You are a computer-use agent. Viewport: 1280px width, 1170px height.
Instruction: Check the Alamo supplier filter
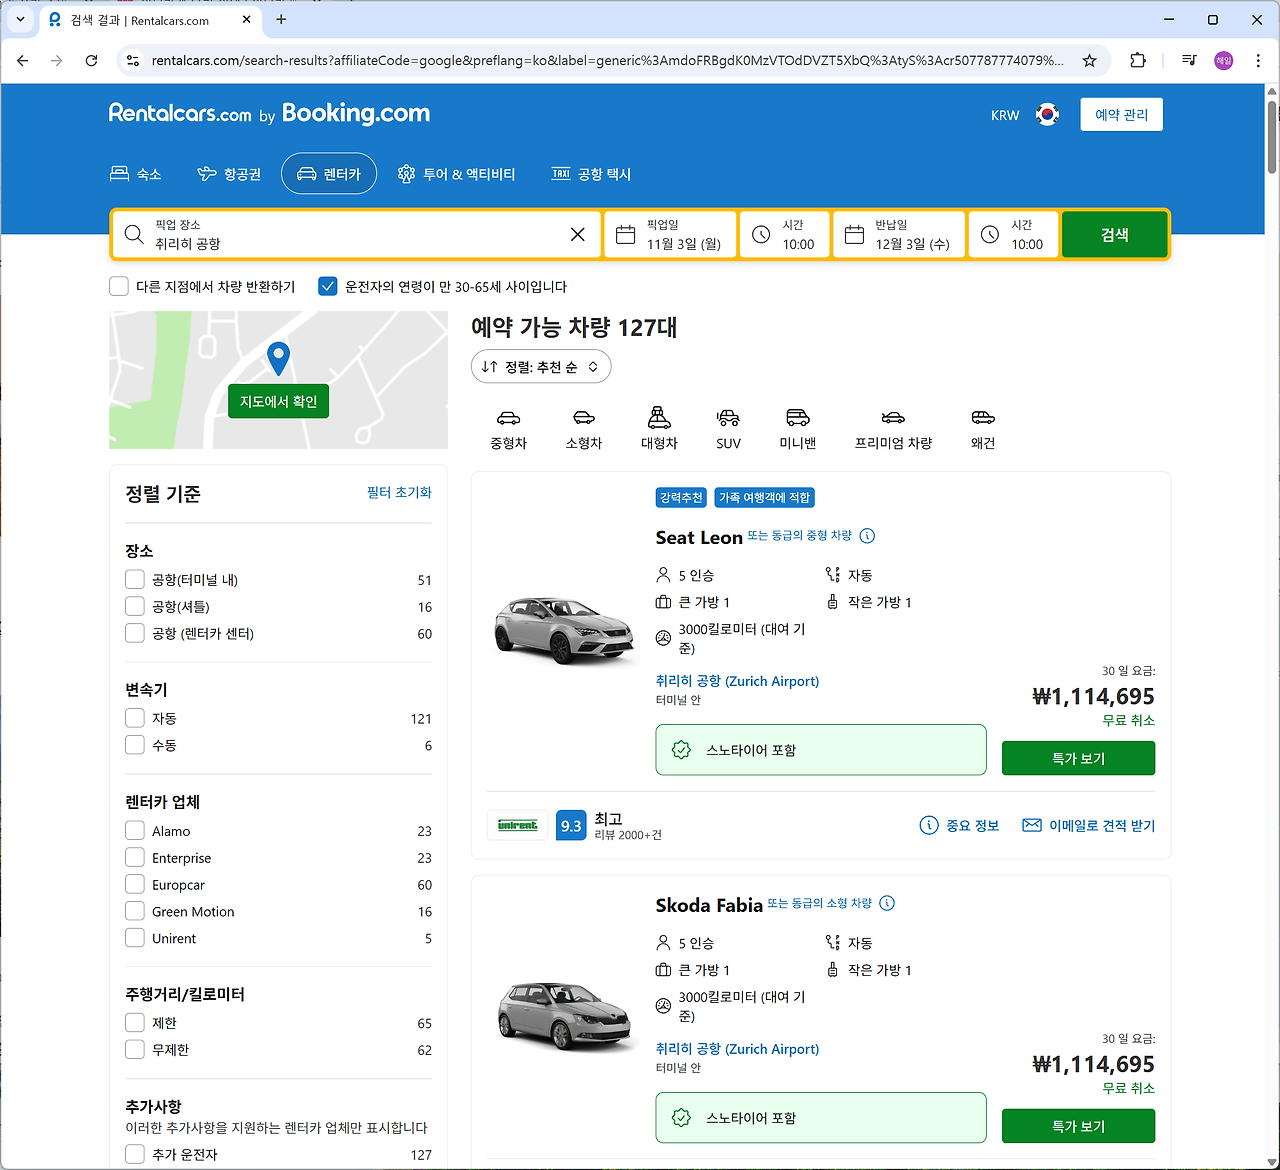(135, 830)
